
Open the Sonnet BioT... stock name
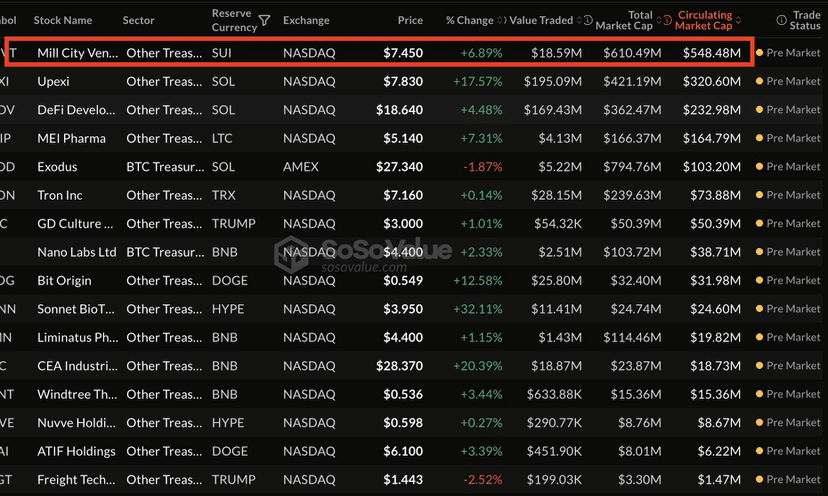(x=76, y=309)
